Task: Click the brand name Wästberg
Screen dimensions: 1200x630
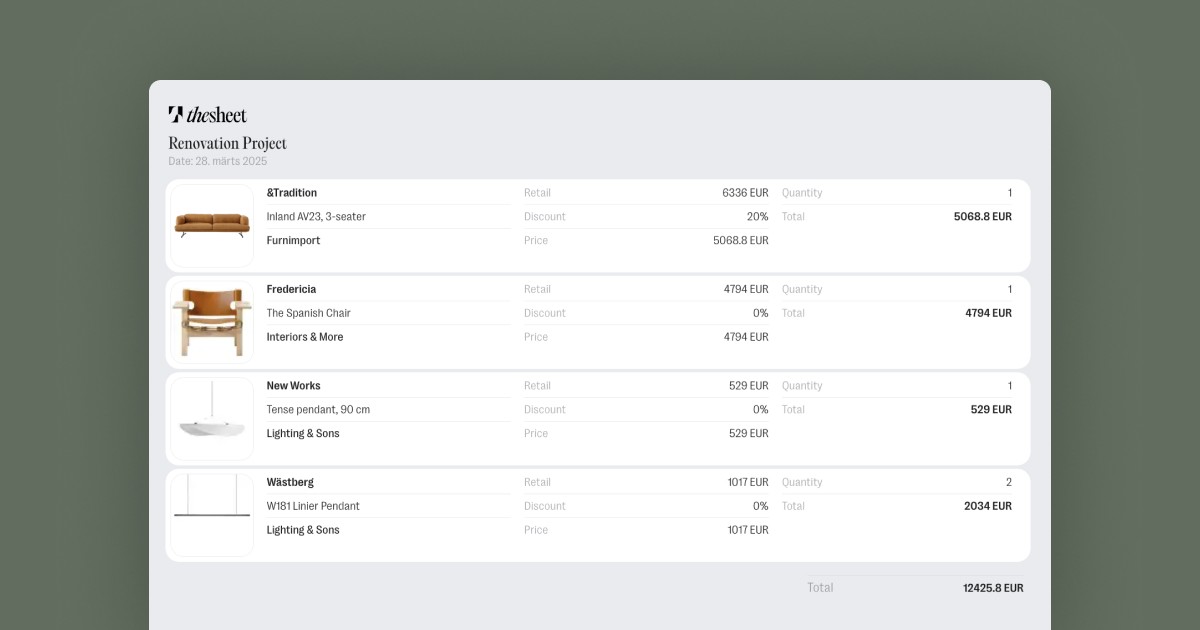Action: click(290, 482)
